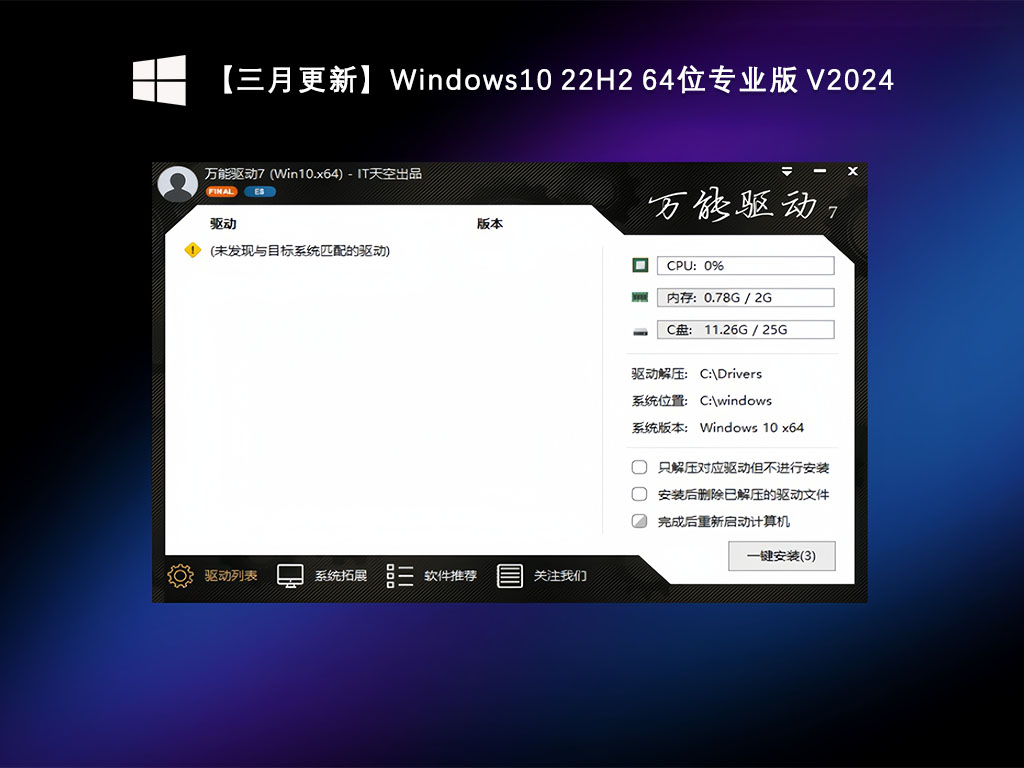
Task: Click the 驱动 column header
Action: pos(223,223)
